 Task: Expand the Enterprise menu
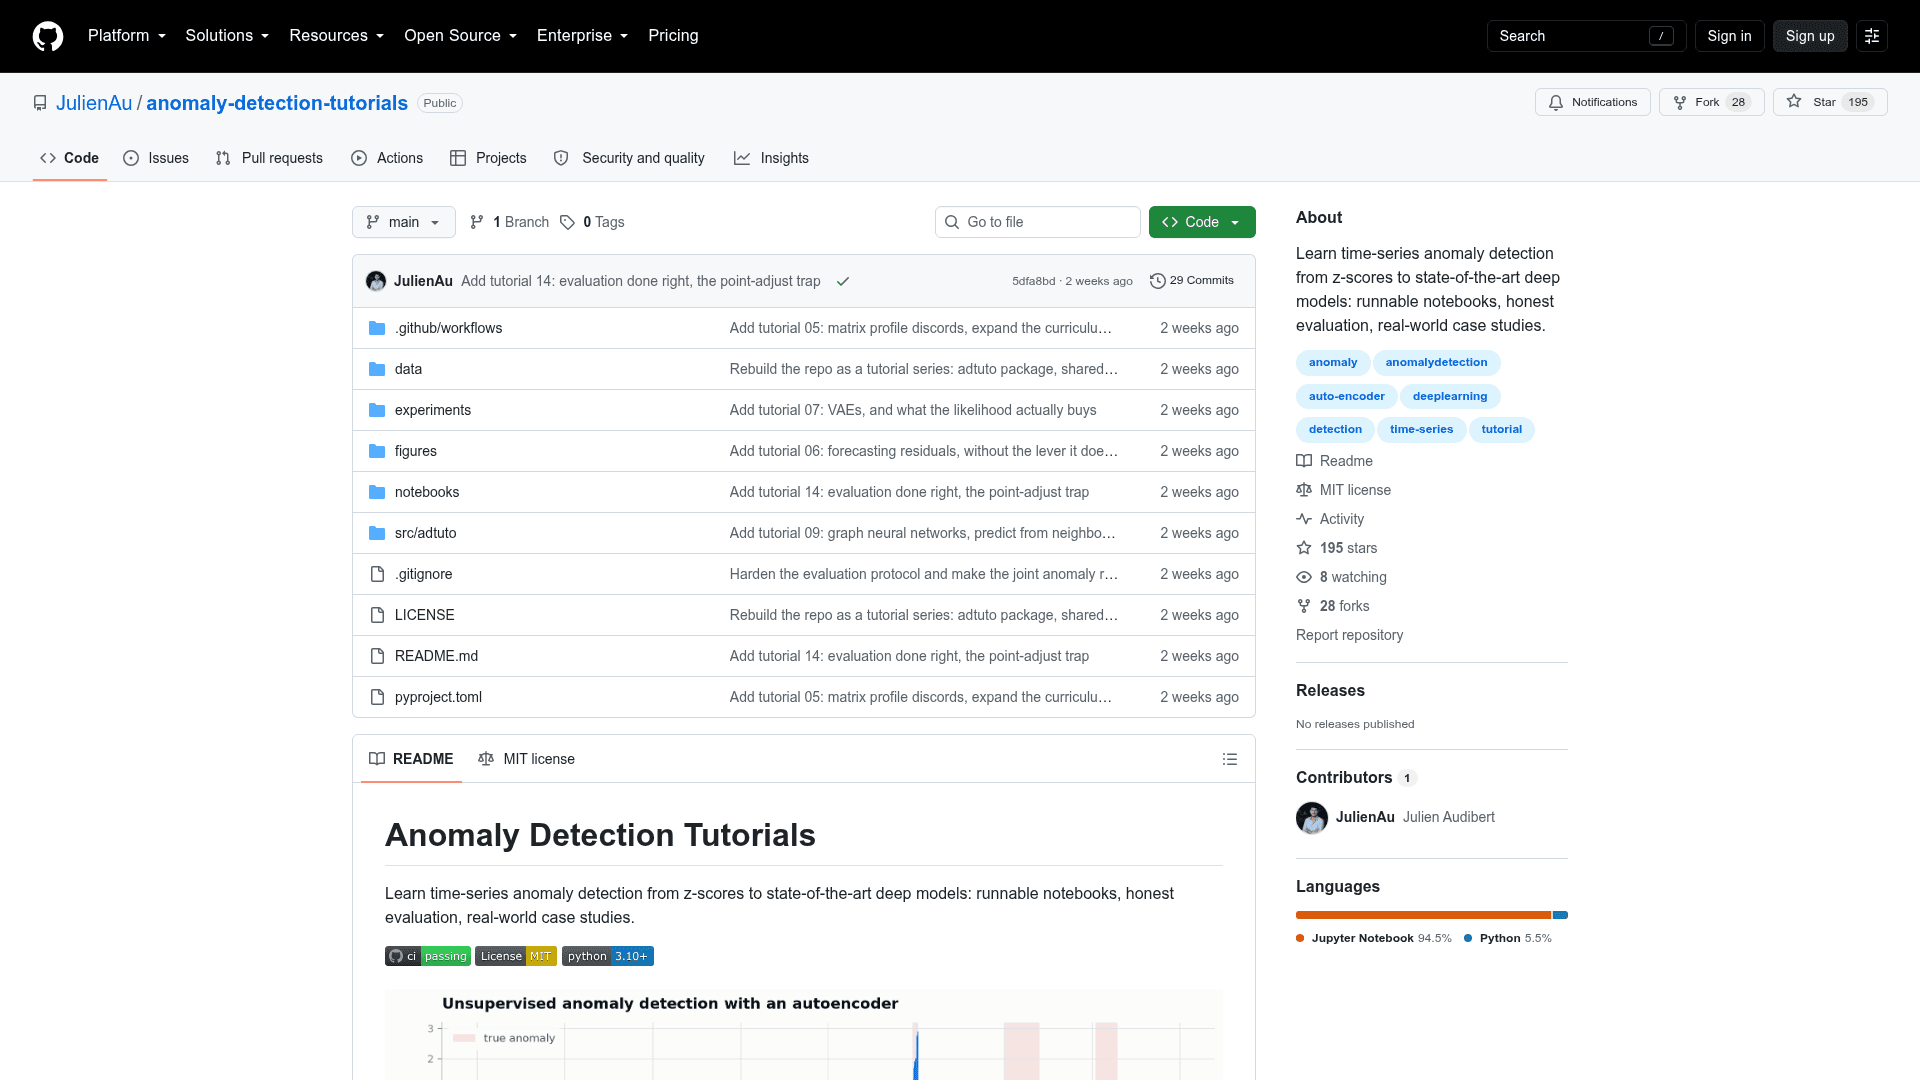(x=583, y=36)
